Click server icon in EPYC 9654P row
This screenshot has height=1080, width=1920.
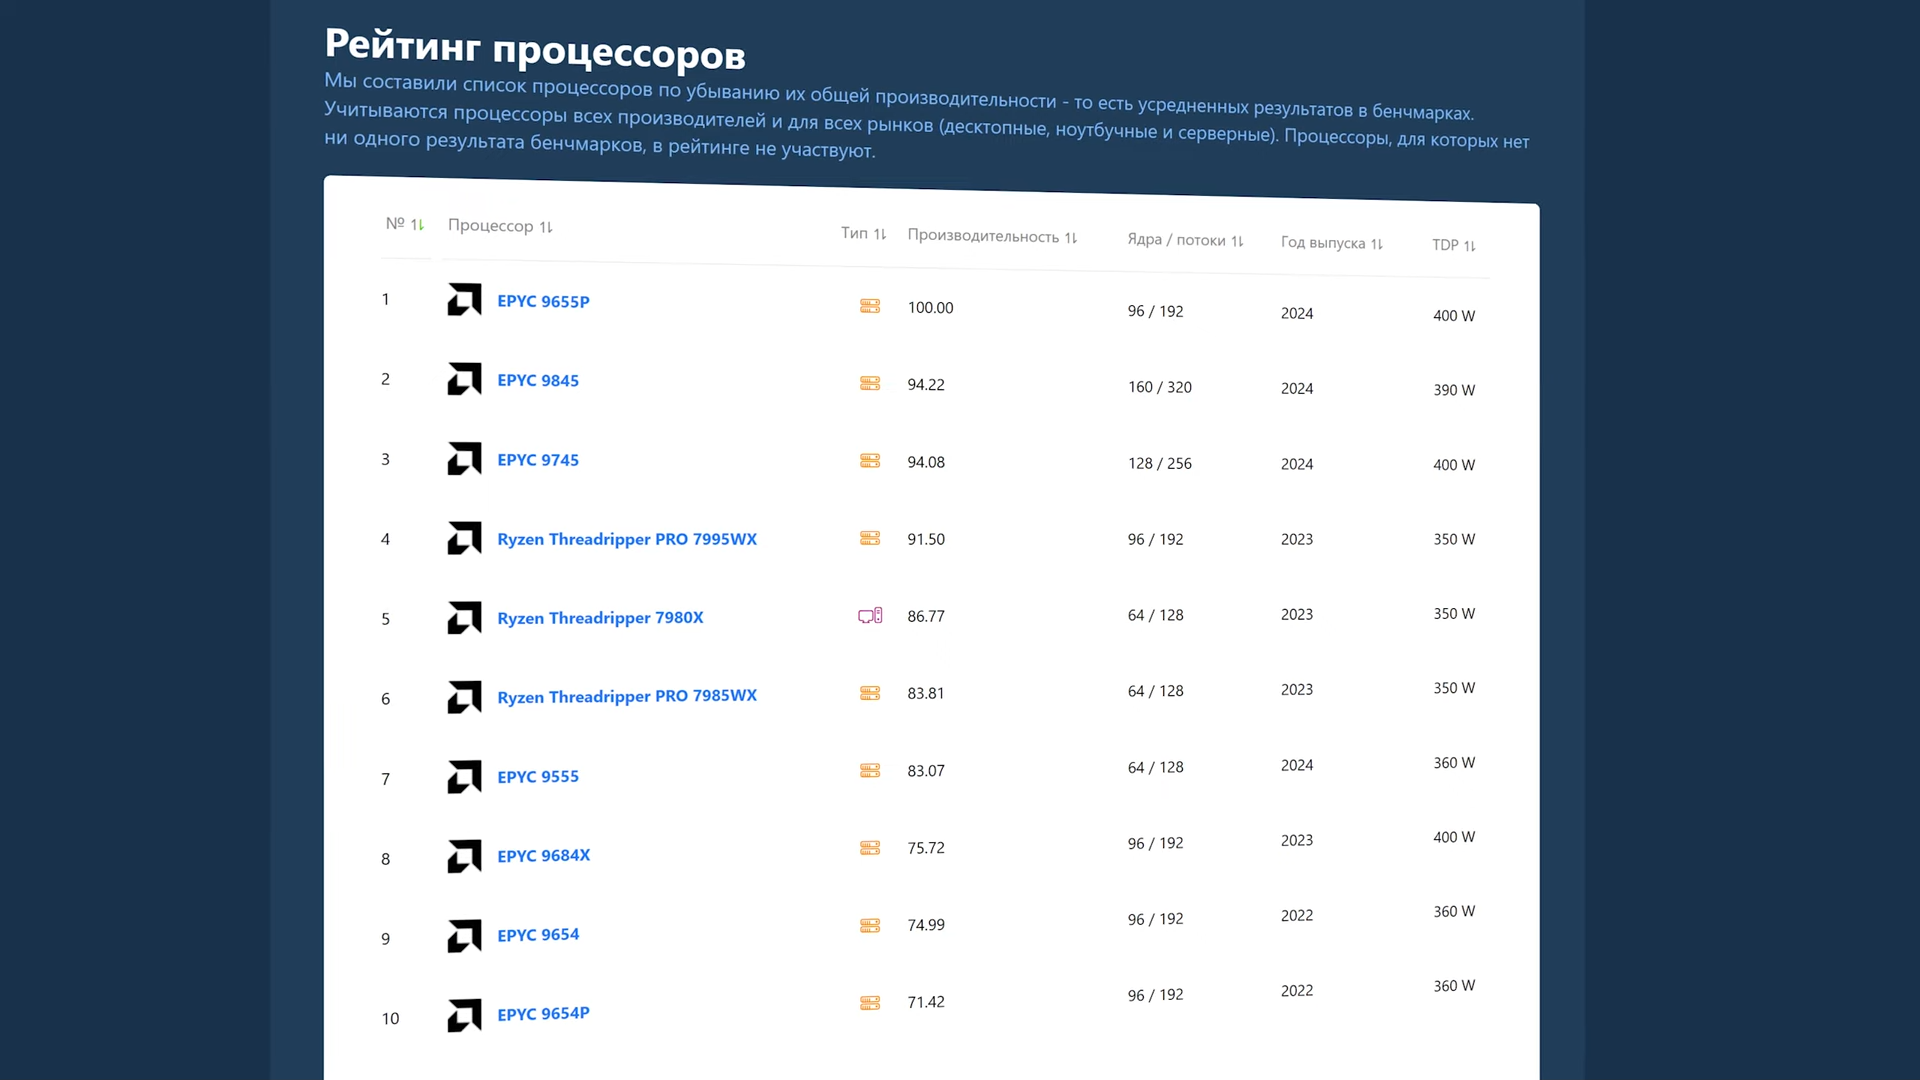pyautogui.click(x=870, y=1003)
